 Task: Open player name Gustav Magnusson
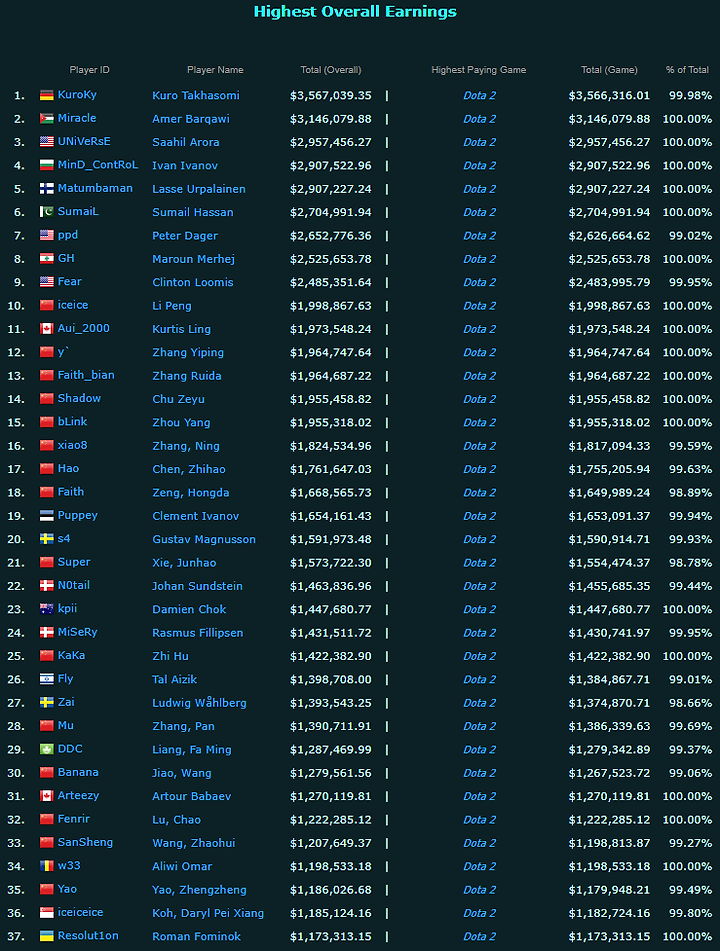coord(204,539)
